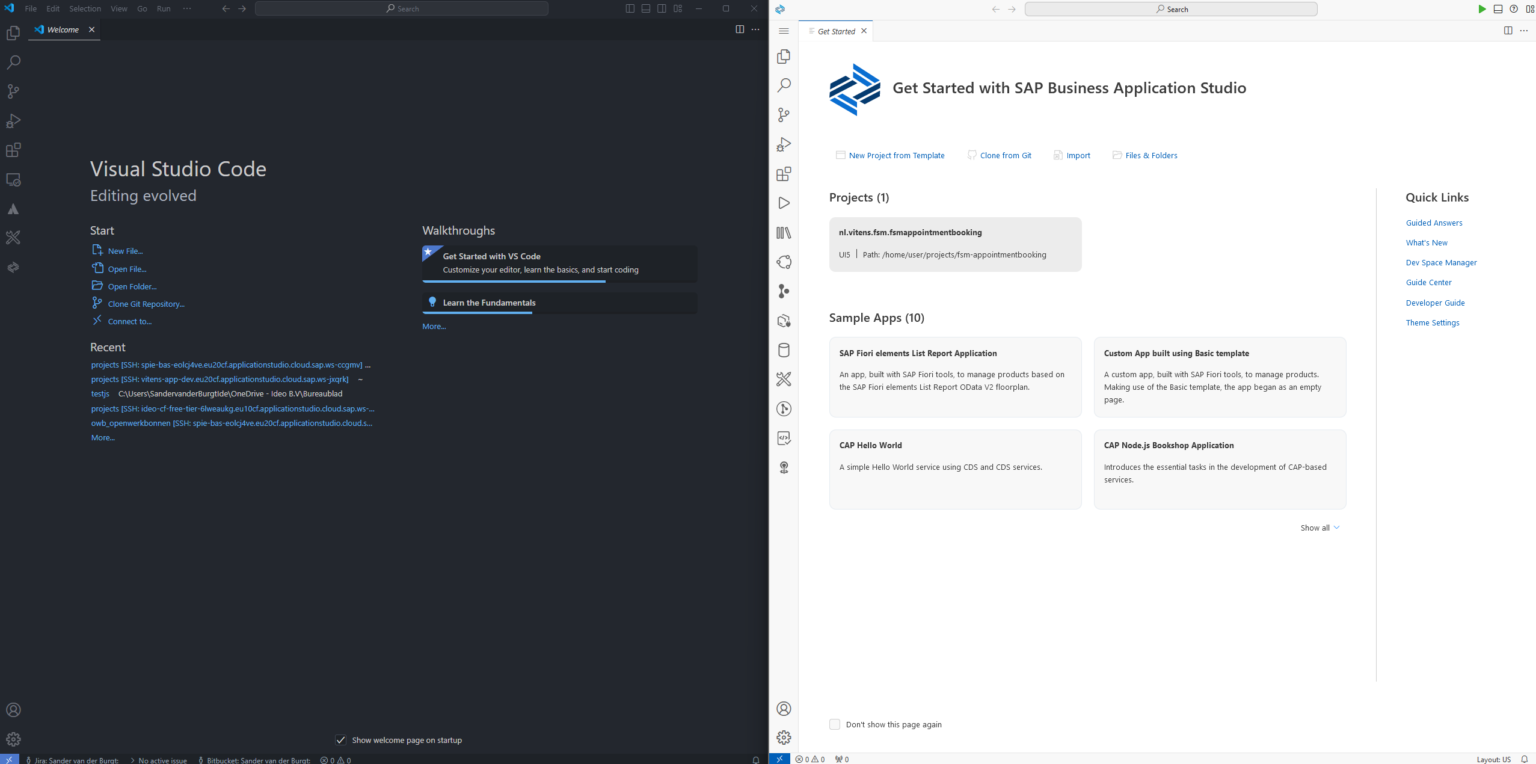The height and width of the screenshot is (764, 1536).
Task: Collapse the Get Started tab's split editor control
Action: click(x=1507, y=30)
